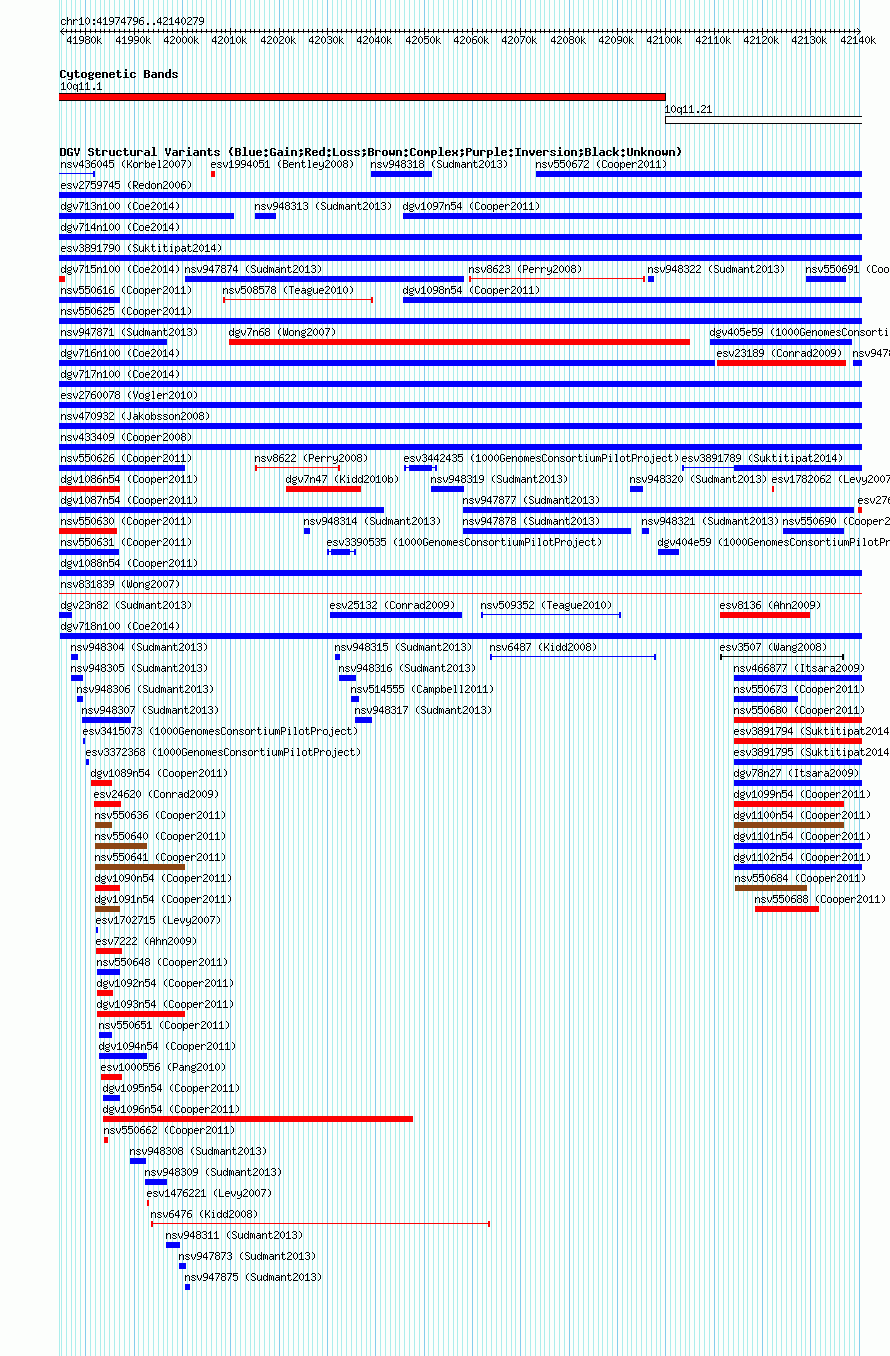
Task: Click the red esv8136 (Ahn2009) loss bar
Action: pos(764,614)
